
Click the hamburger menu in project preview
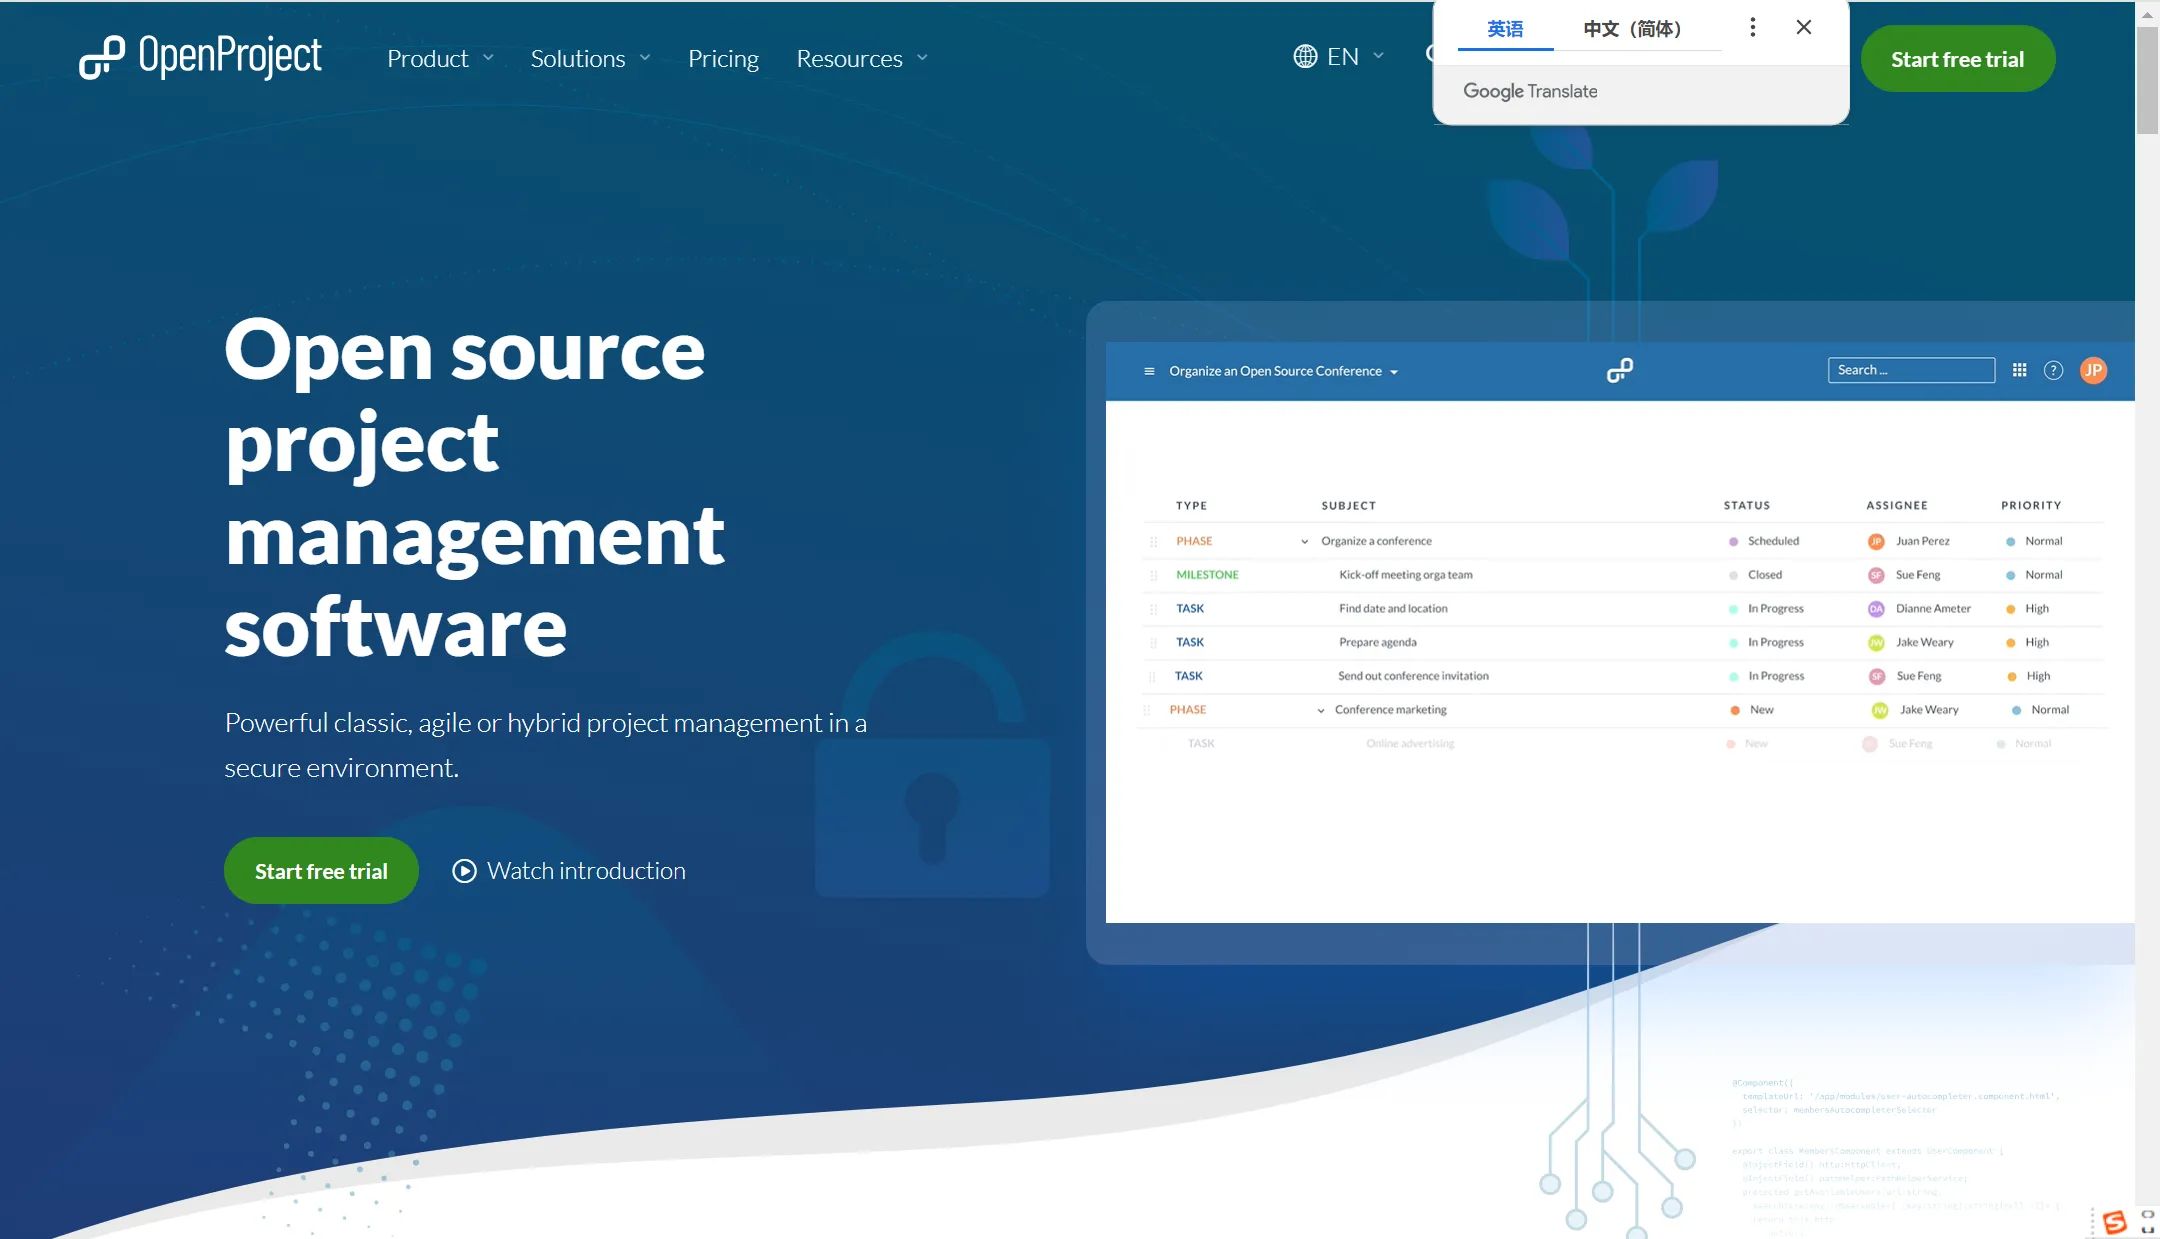tap(1149, 371)
